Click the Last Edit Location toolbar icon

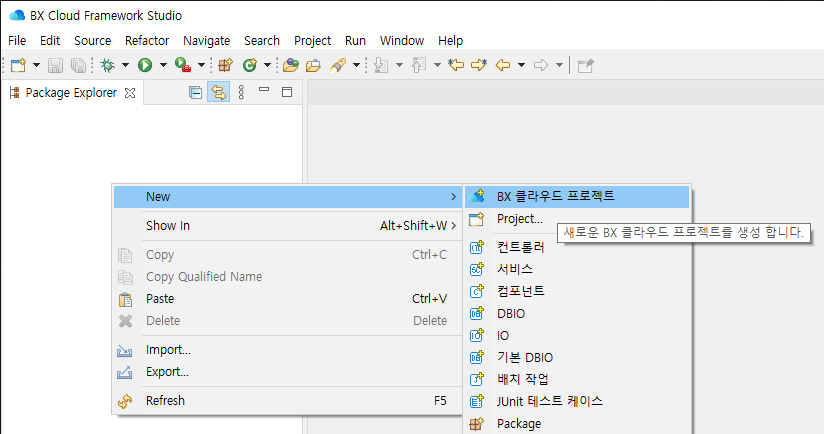tap(457, 65)
